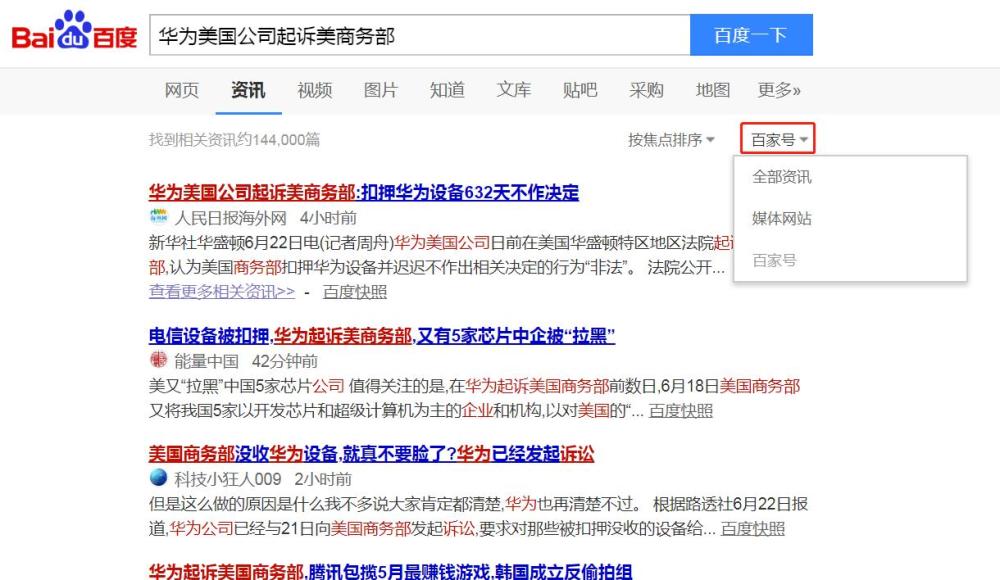Expand the 更多» tab options
Viewport: 1000px width, 580px height.
(779, 91)
